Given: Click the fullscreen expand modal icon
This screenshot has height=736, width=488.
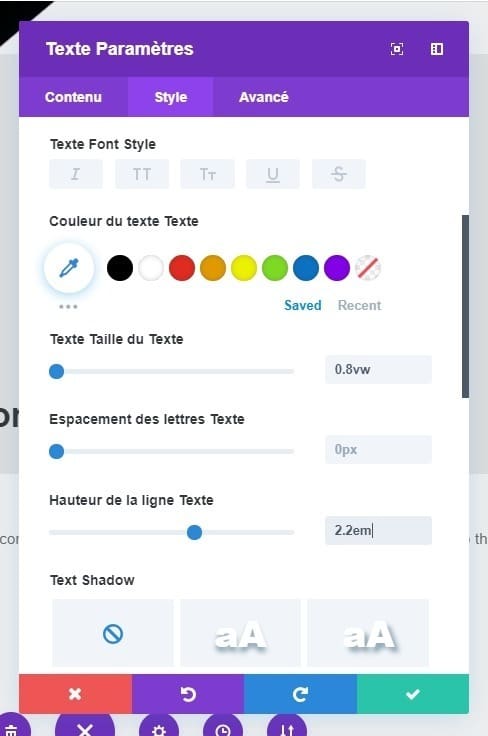Looking at the screenshot, I should click(397, 49).
